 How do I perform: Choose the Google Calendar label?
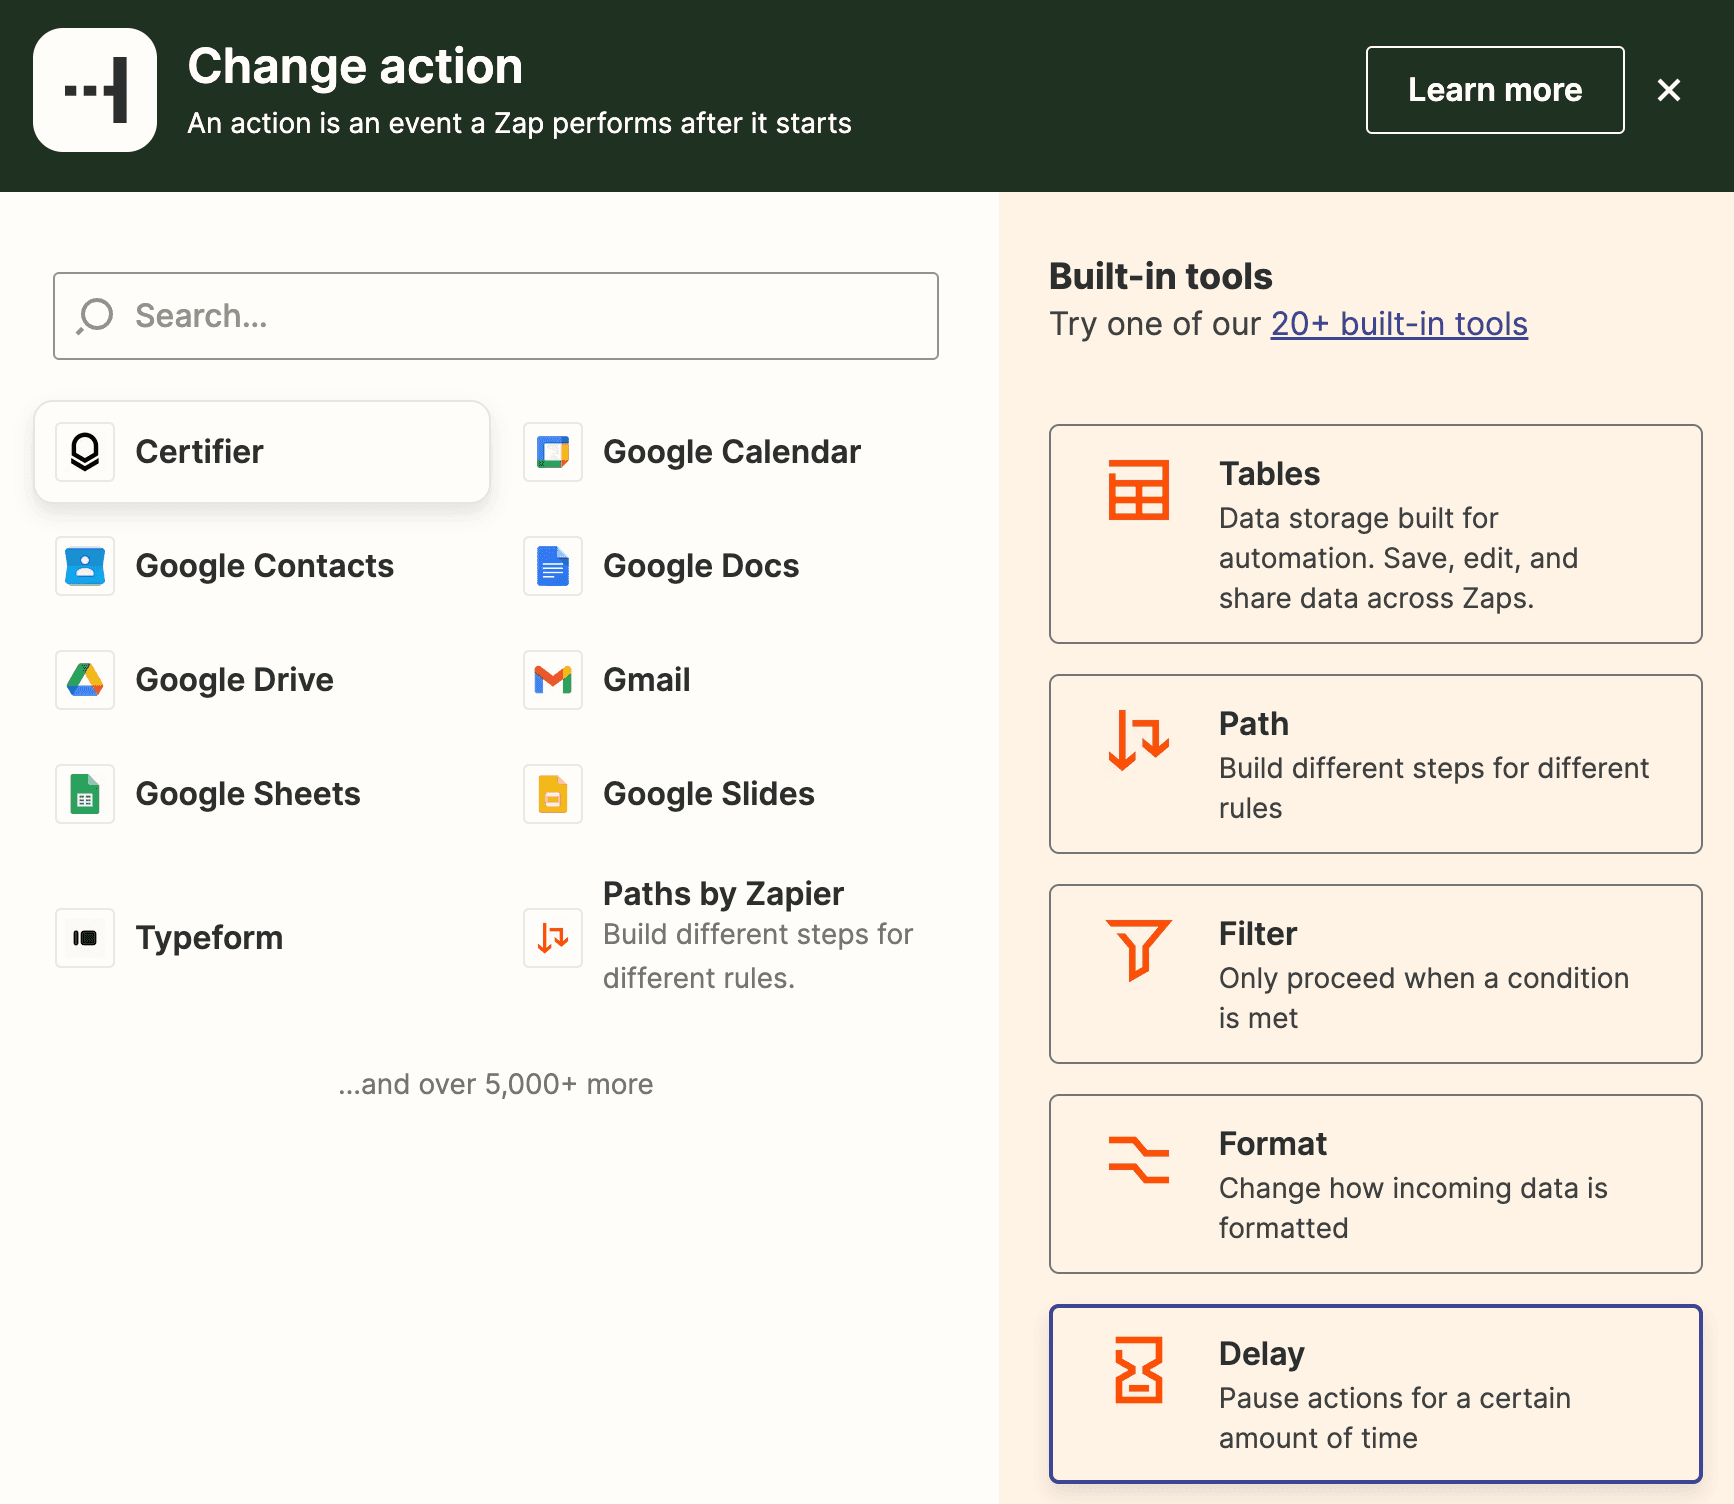pyautogui.click(x=732, y=452)
